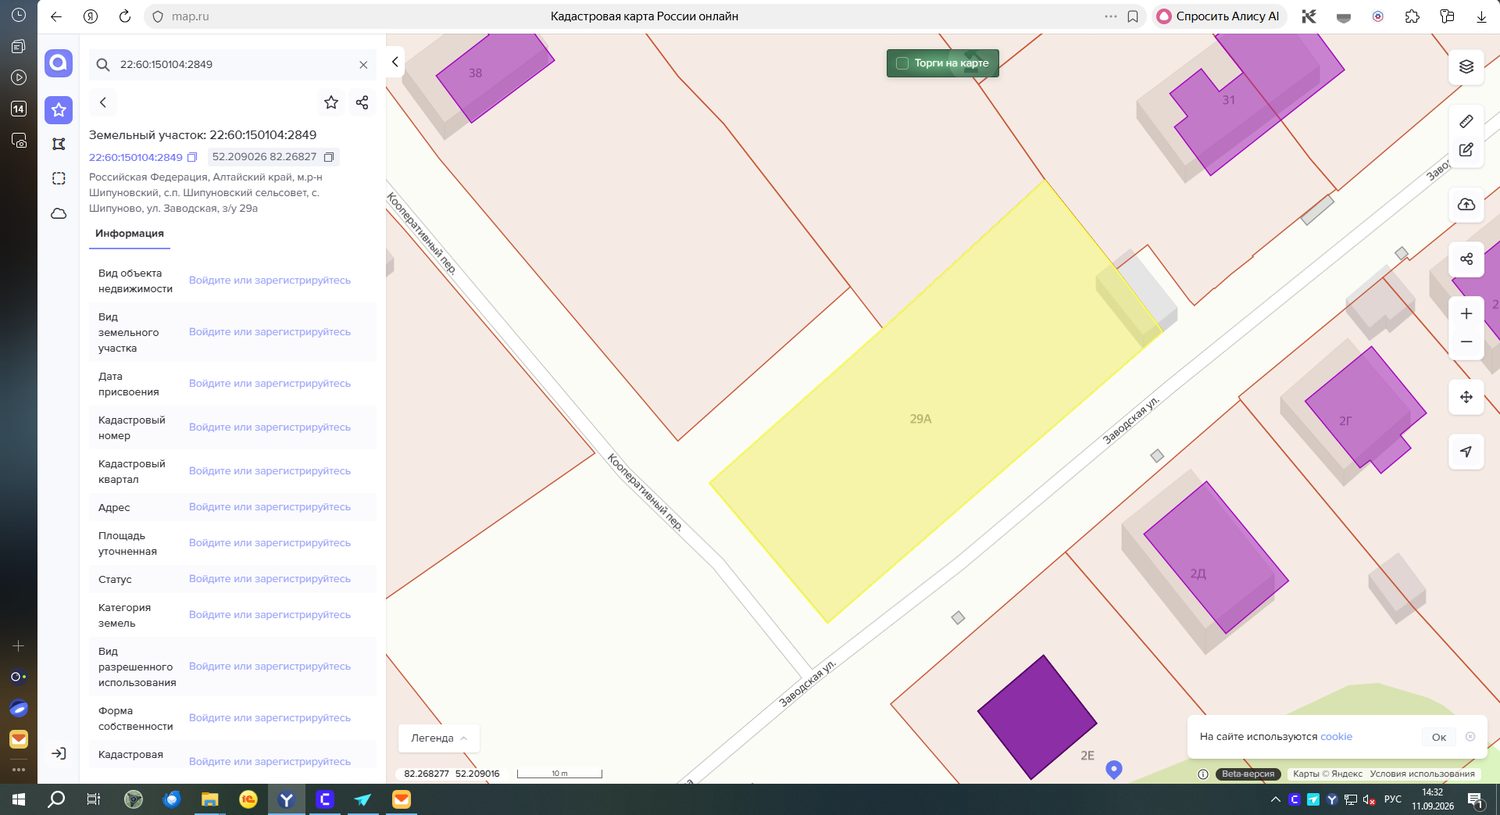Image resolution: width=1500 pixels, height=815 pixels.
Task: Open Telegram from the taskbar
Action: pyautogui.click(x=362, y=799)
